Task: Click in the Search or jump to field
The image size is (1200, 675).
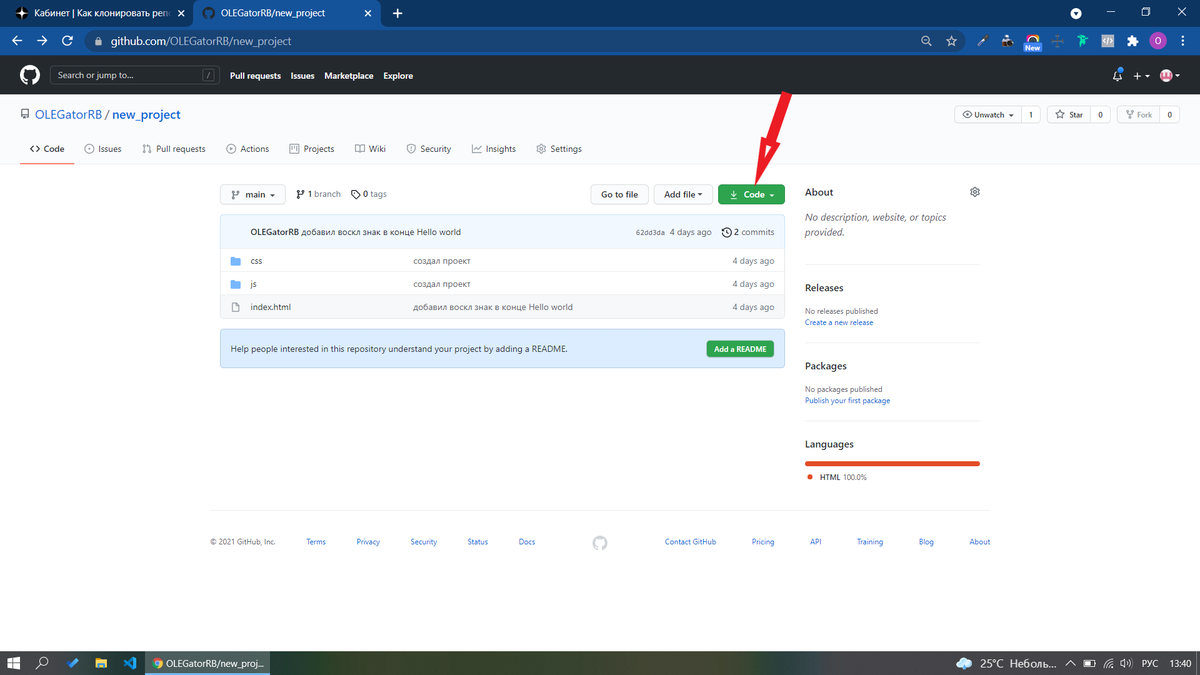Action: point(135,75)
